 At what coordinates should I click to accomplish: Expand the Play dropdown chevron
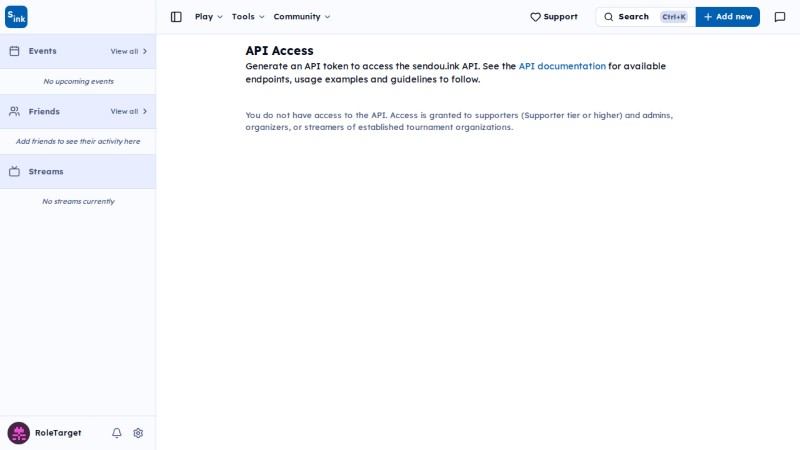click(220, 17)
